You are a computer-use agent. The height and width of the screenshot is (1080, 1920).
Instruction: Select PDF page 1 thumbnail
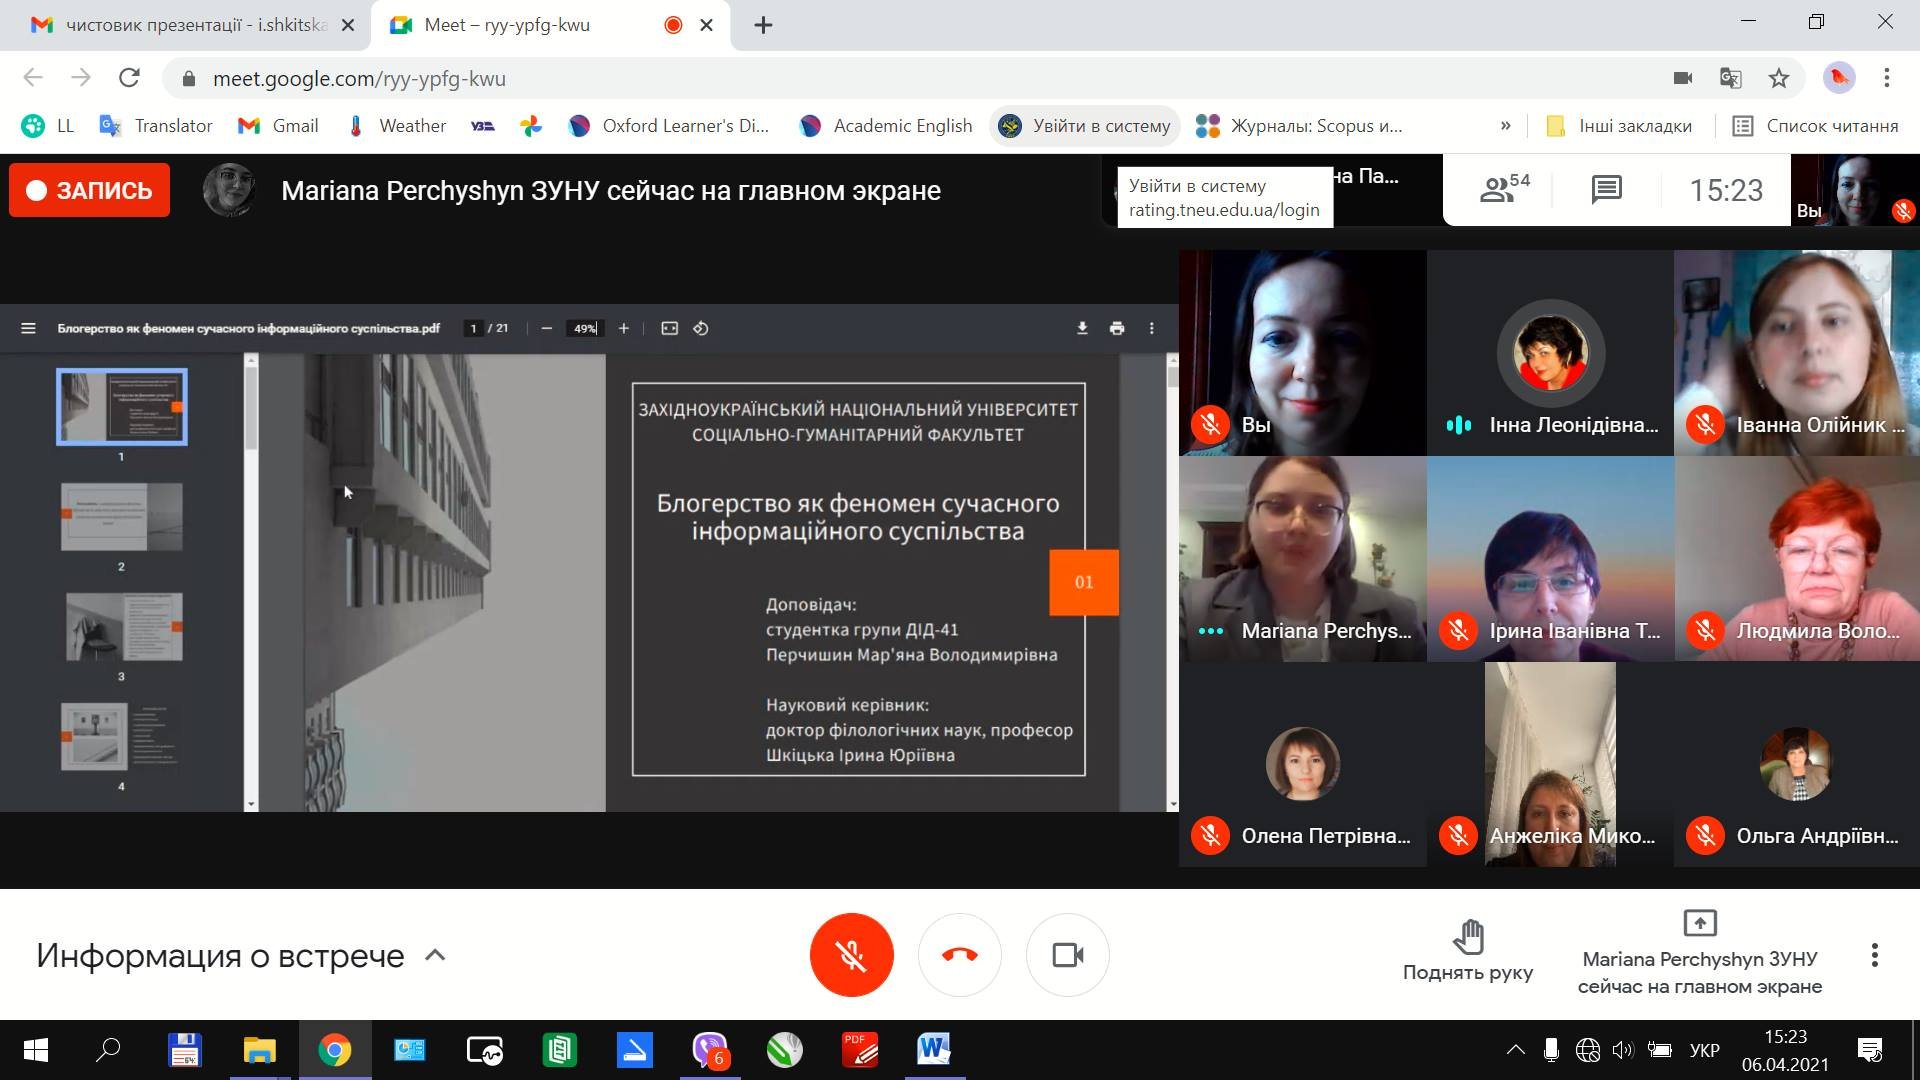coord(121,406)
